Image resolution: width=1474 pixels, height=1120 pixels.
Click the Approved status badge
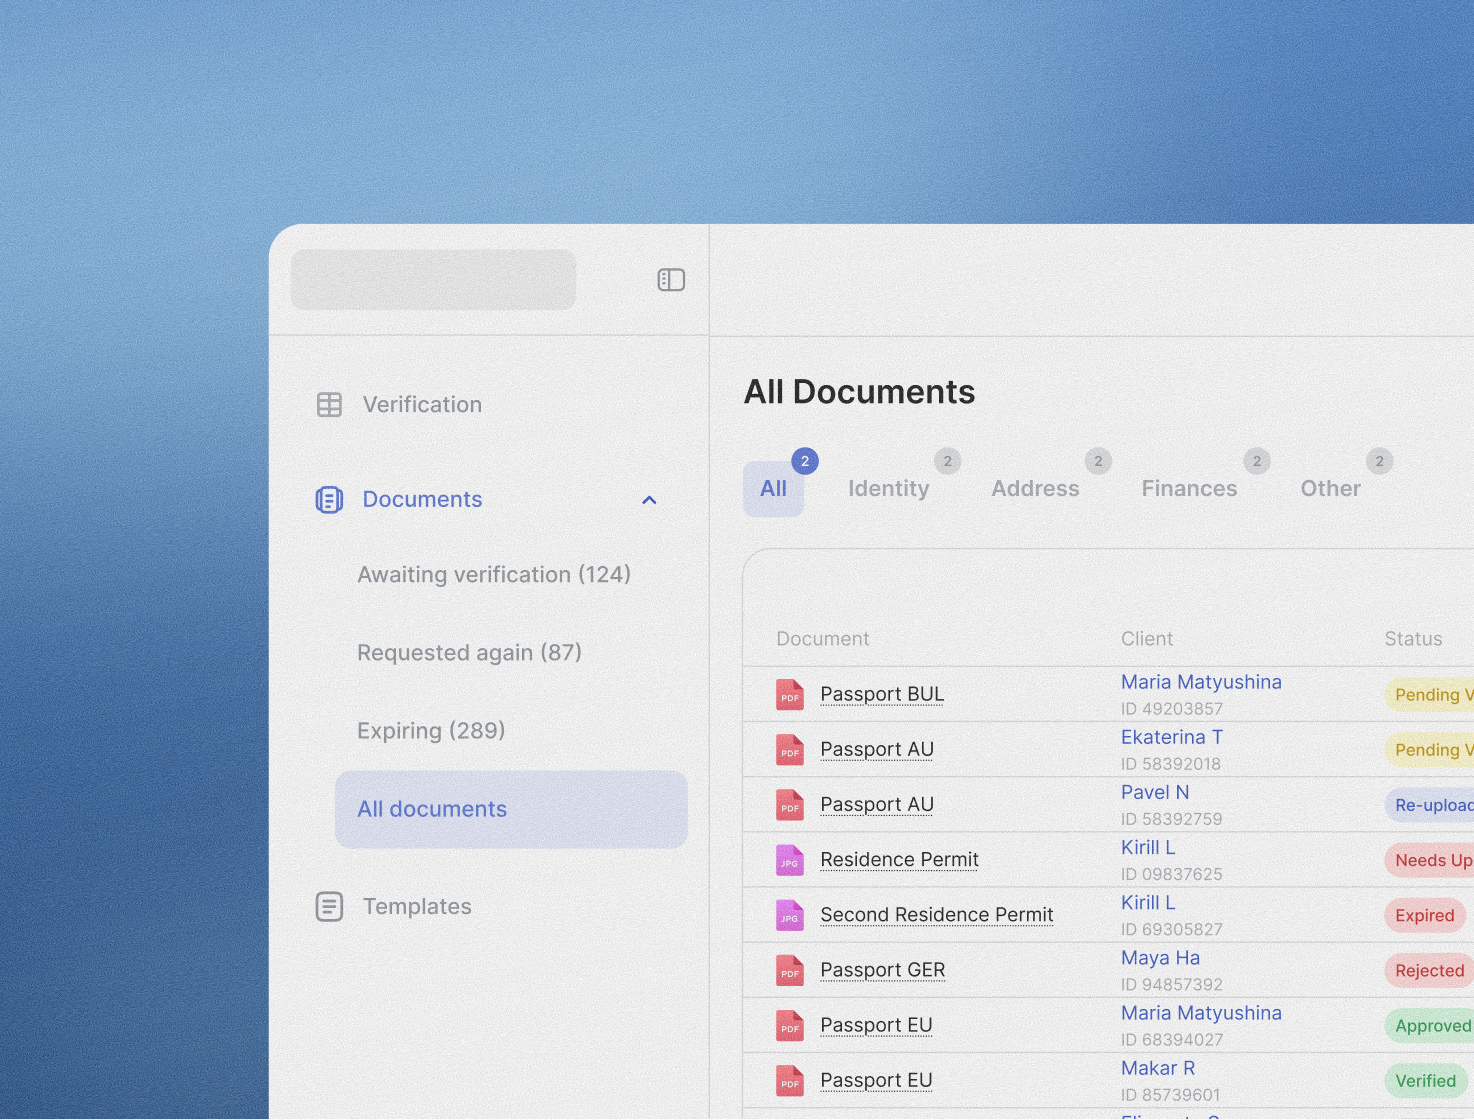(x=1429, y=1025)
